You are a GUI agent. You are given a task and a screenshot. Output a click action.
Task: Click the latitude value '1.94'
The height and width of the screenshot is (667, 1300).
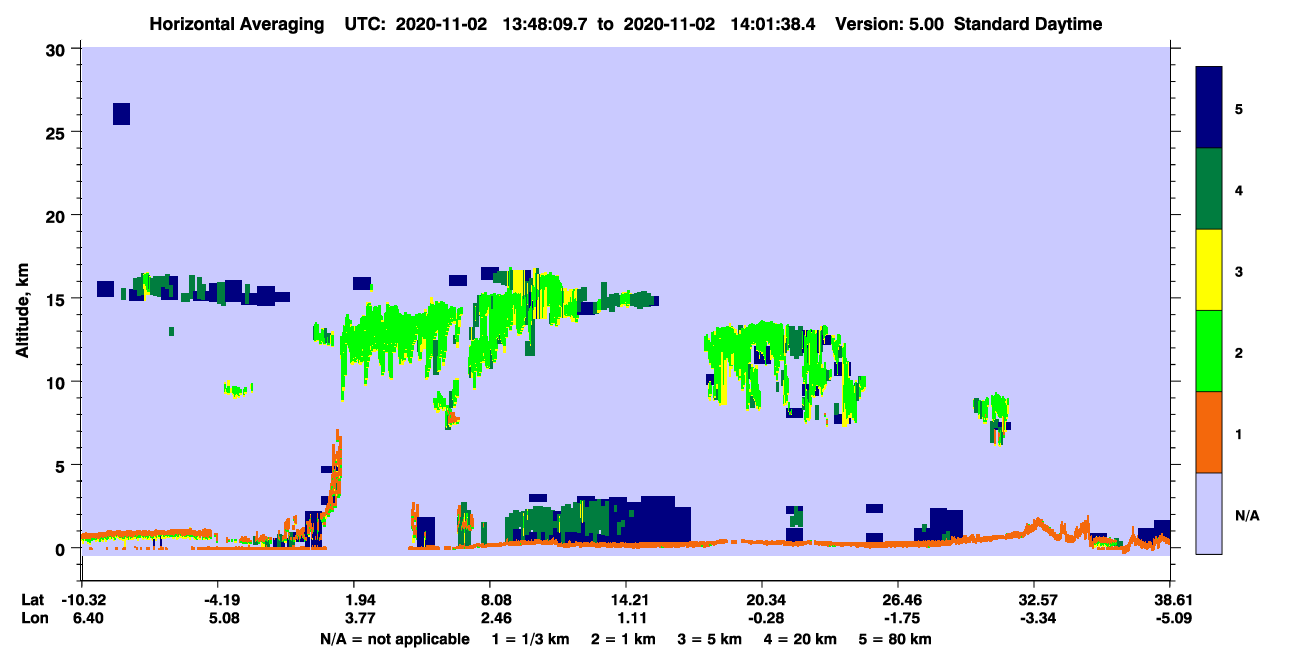[x=360, y=600]
